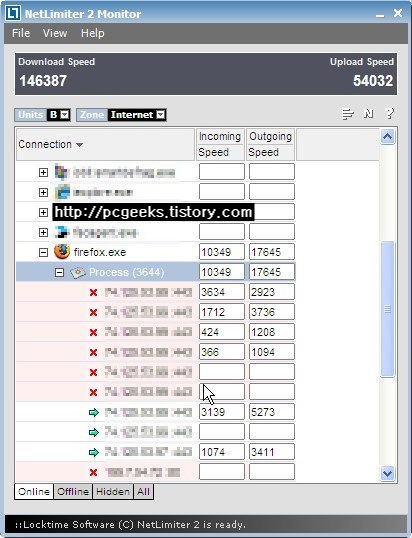Click the outgoing speed value 5273

click(x=272, y=412)
